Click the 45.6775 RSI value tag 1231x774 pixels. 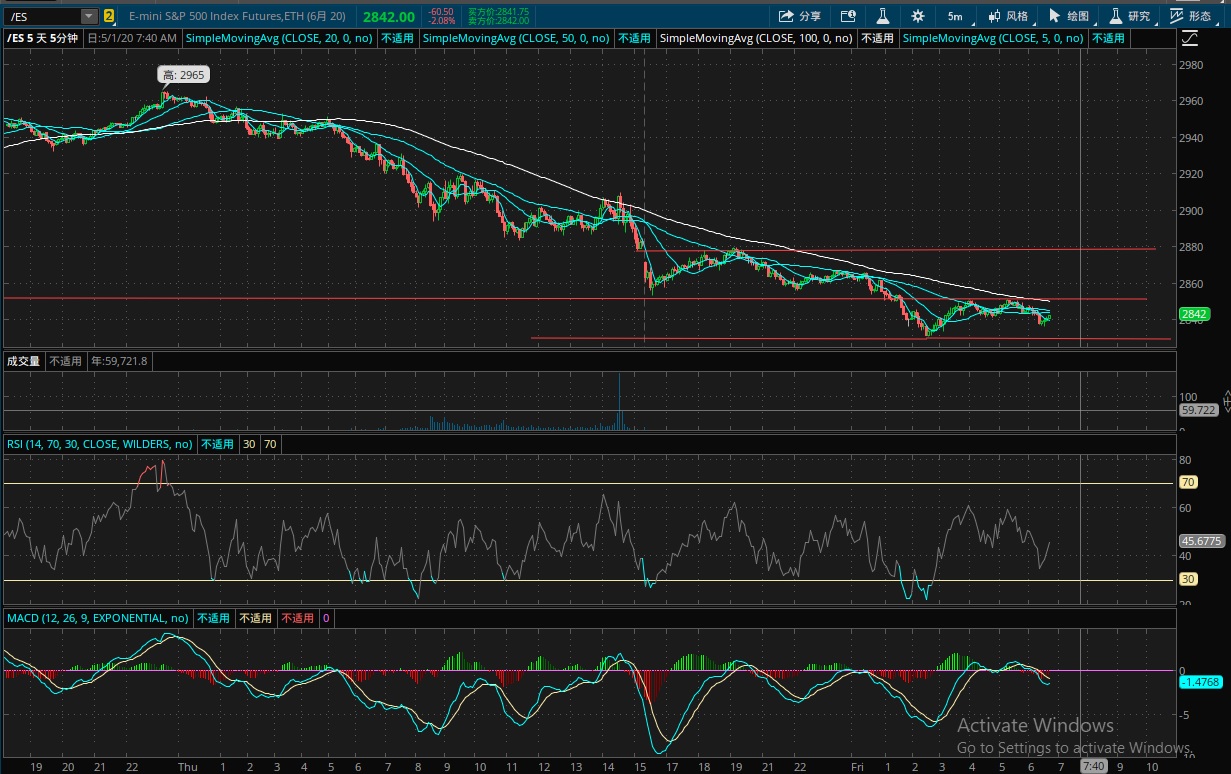coord(1201,540)
